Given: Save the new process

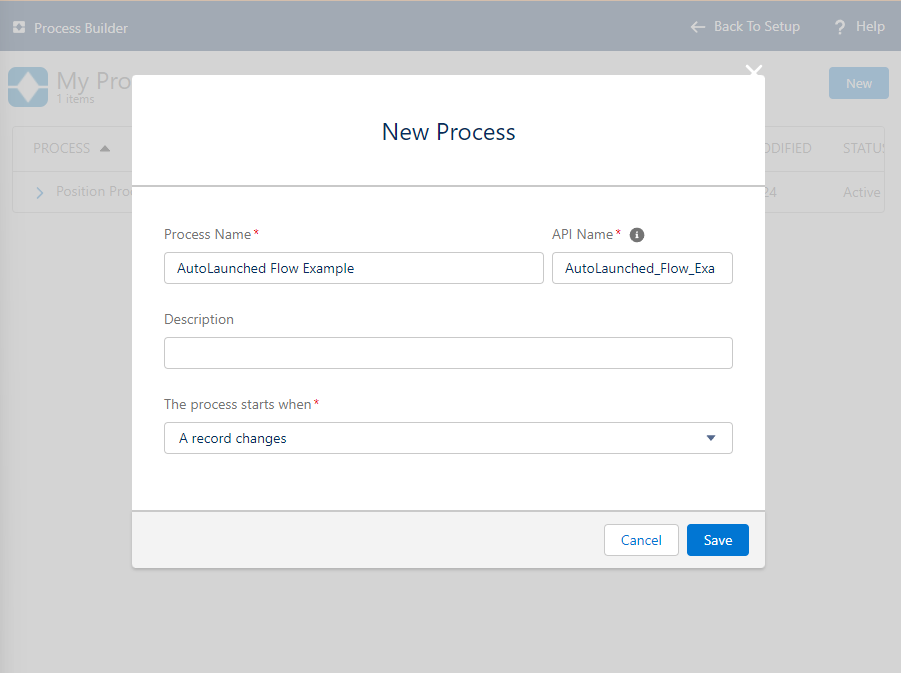Looking at the screenshot, I should [x=718, y=540].
